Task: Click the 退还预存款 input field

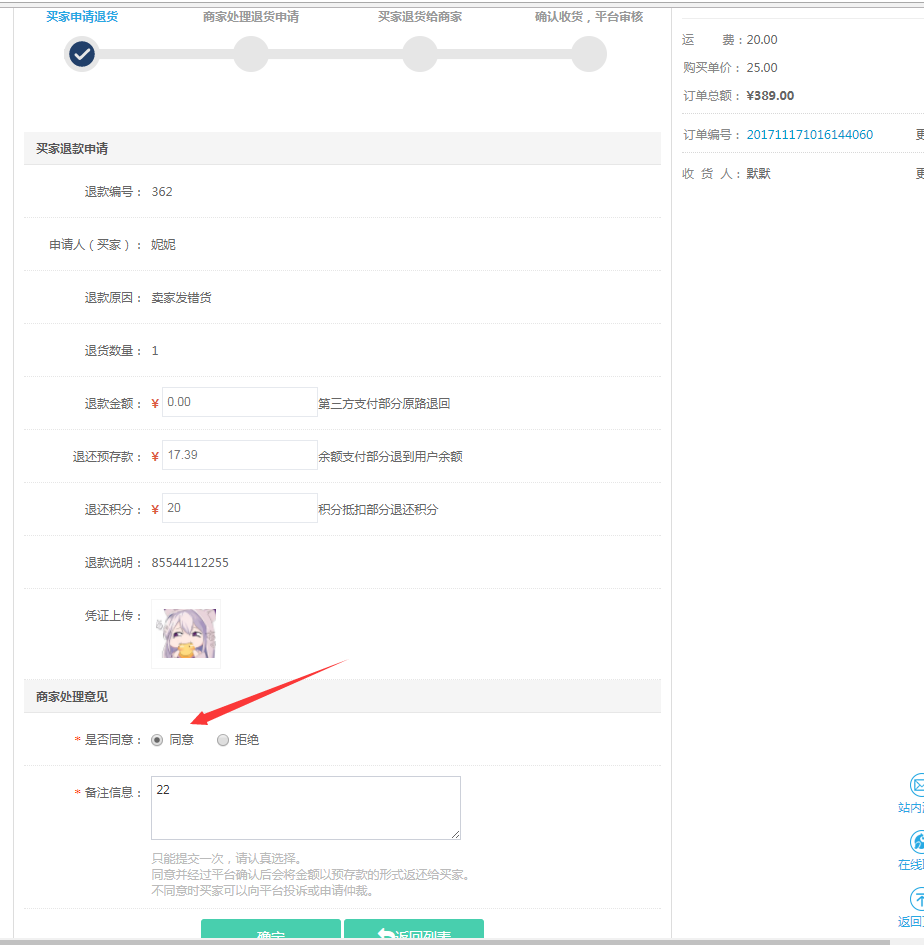Action: [x=239, y=455]
